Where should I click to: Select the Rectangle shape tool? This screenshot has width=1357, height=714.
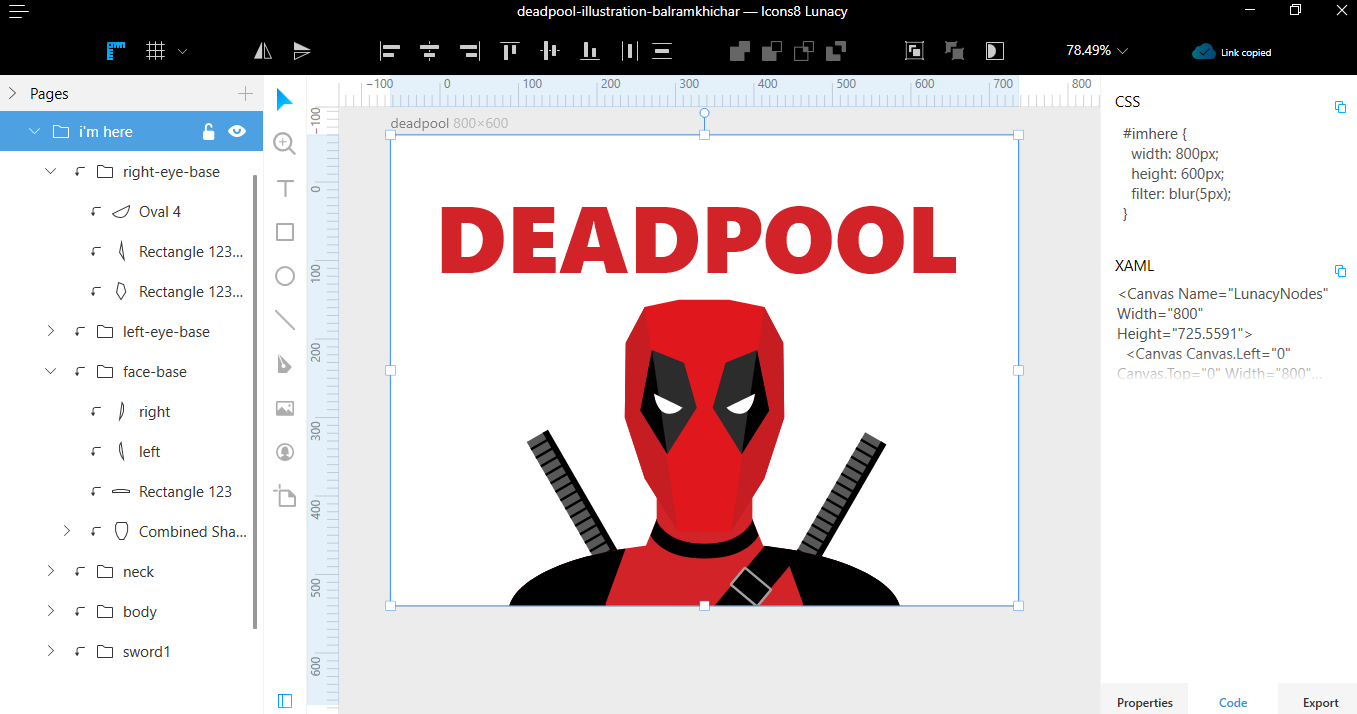[x=285, y=232]
